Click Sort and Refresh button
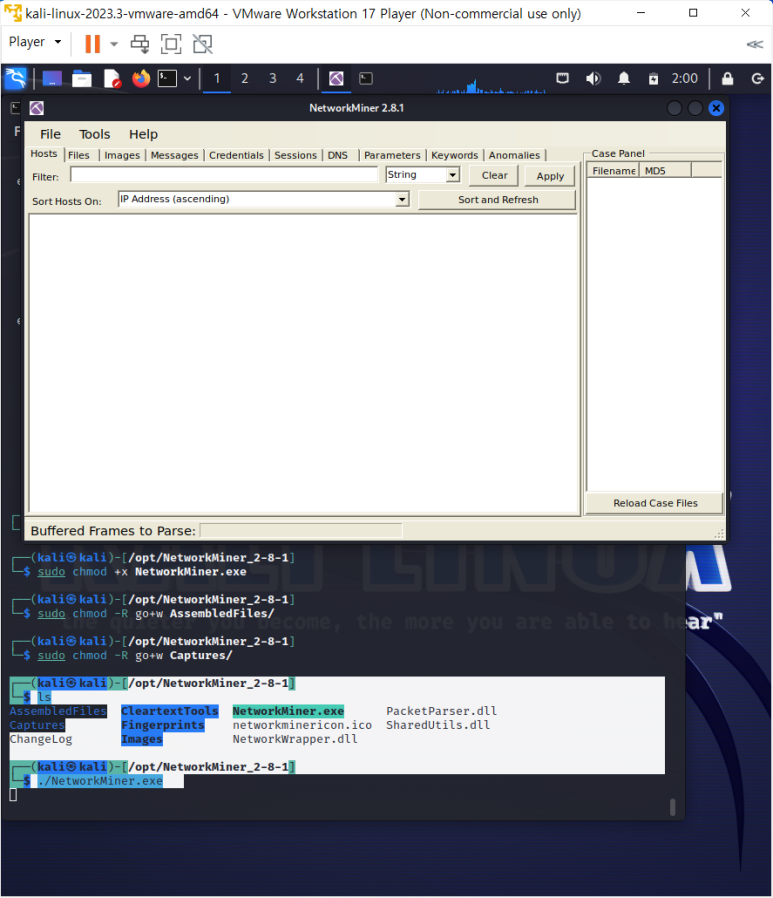This screenshot has height=898, width=773. [x=498, y=200]
